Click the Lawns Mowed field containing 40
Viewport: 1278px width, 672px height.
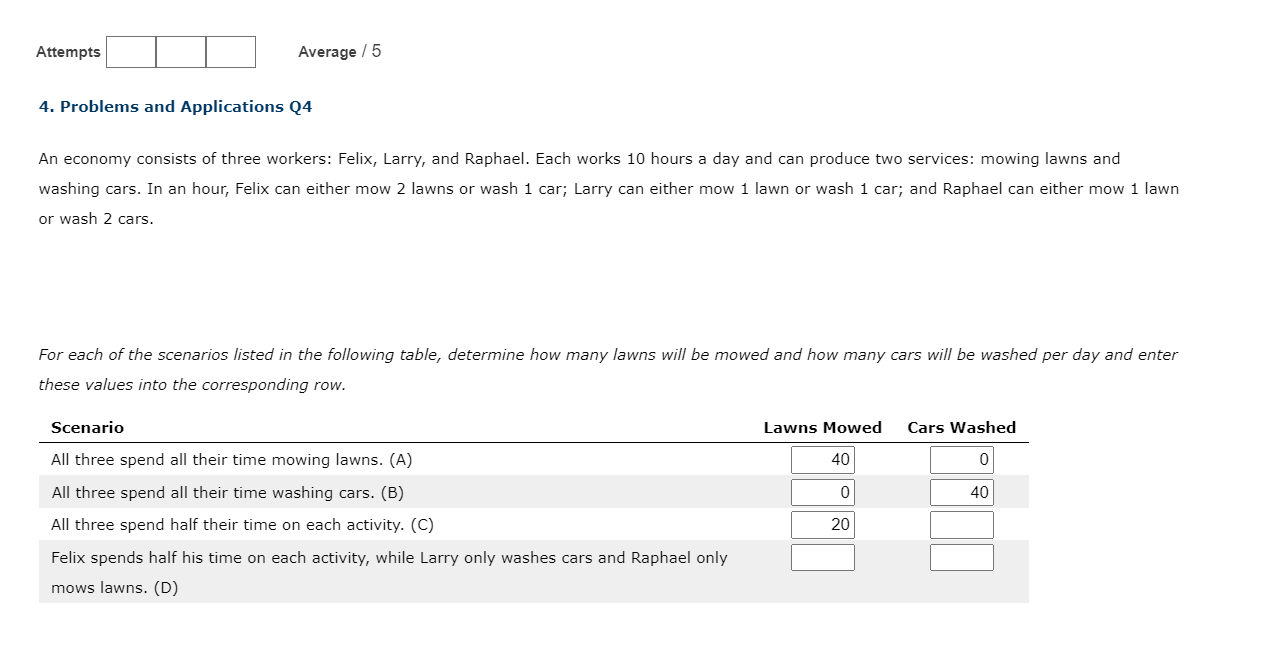822,459
